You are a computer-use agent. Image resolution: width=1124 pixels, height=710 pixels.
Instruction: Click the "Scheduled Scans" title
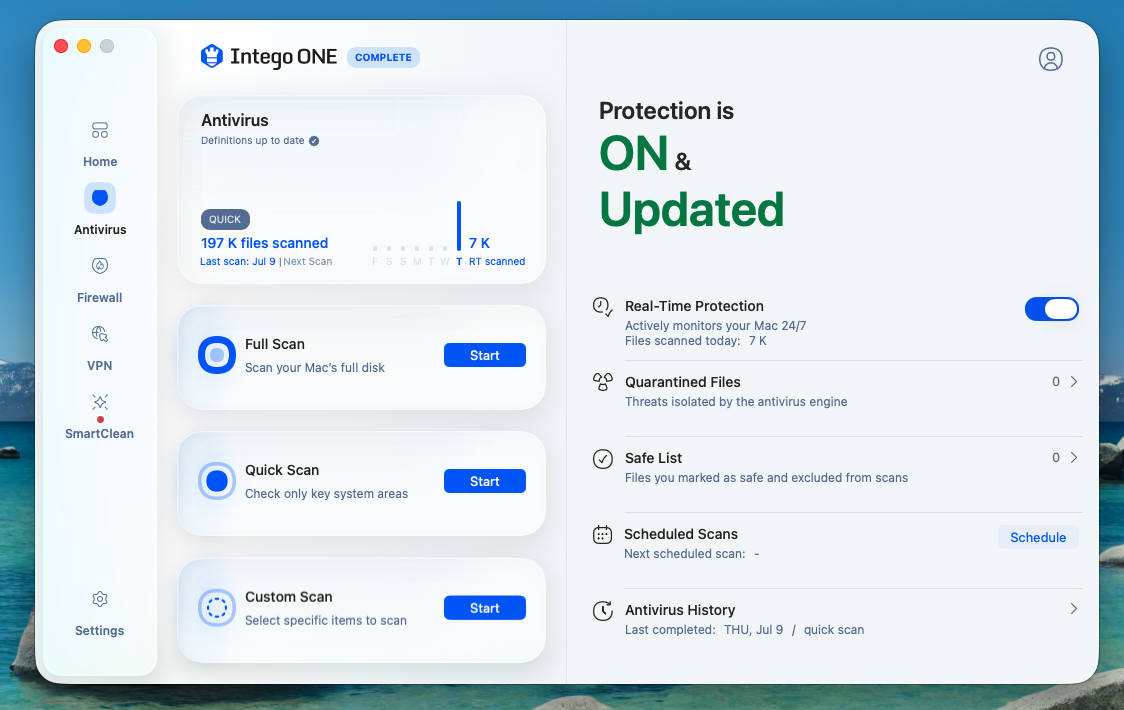pos(680,534)
